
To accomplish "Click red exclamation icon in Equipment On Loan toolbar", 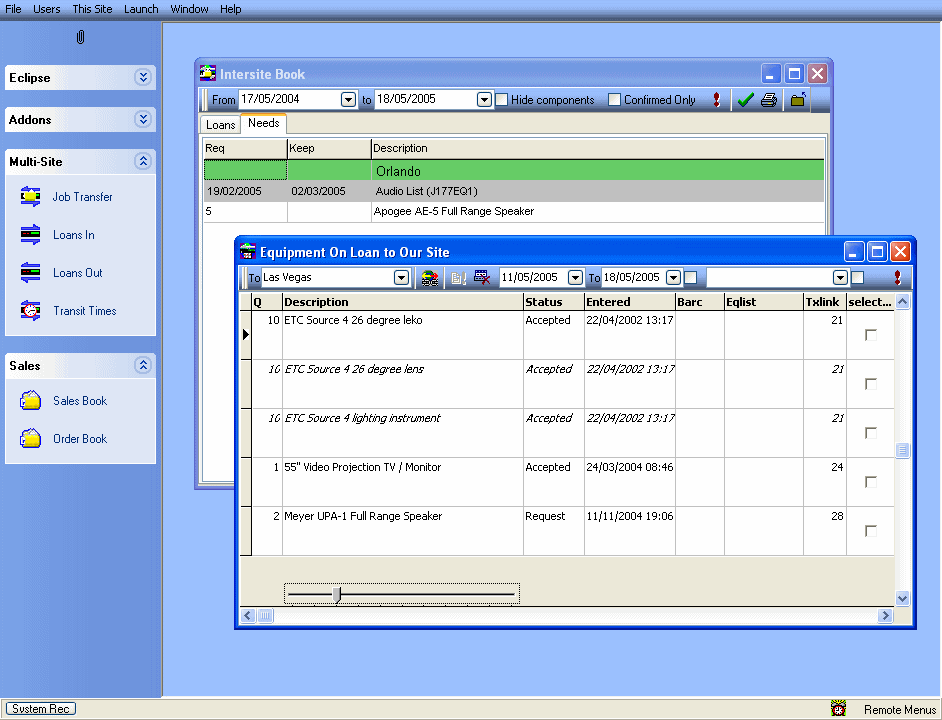I will [x=898, y=277].
